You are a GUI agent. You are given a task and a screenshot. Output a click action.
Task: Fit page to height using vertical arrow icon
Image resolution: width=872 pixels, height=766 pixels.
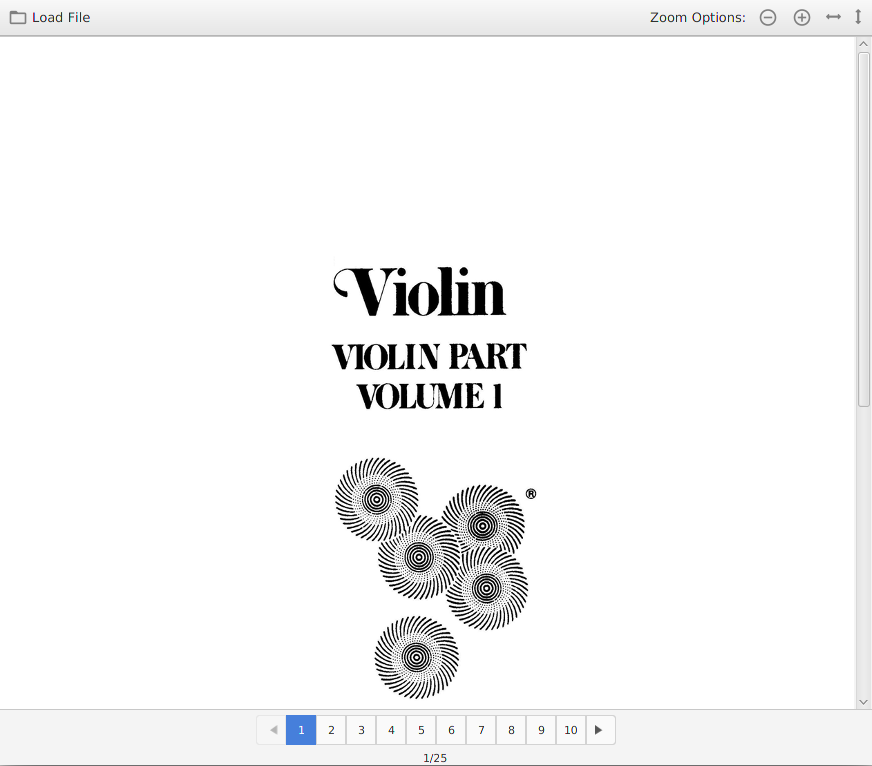tap(858, 17)
